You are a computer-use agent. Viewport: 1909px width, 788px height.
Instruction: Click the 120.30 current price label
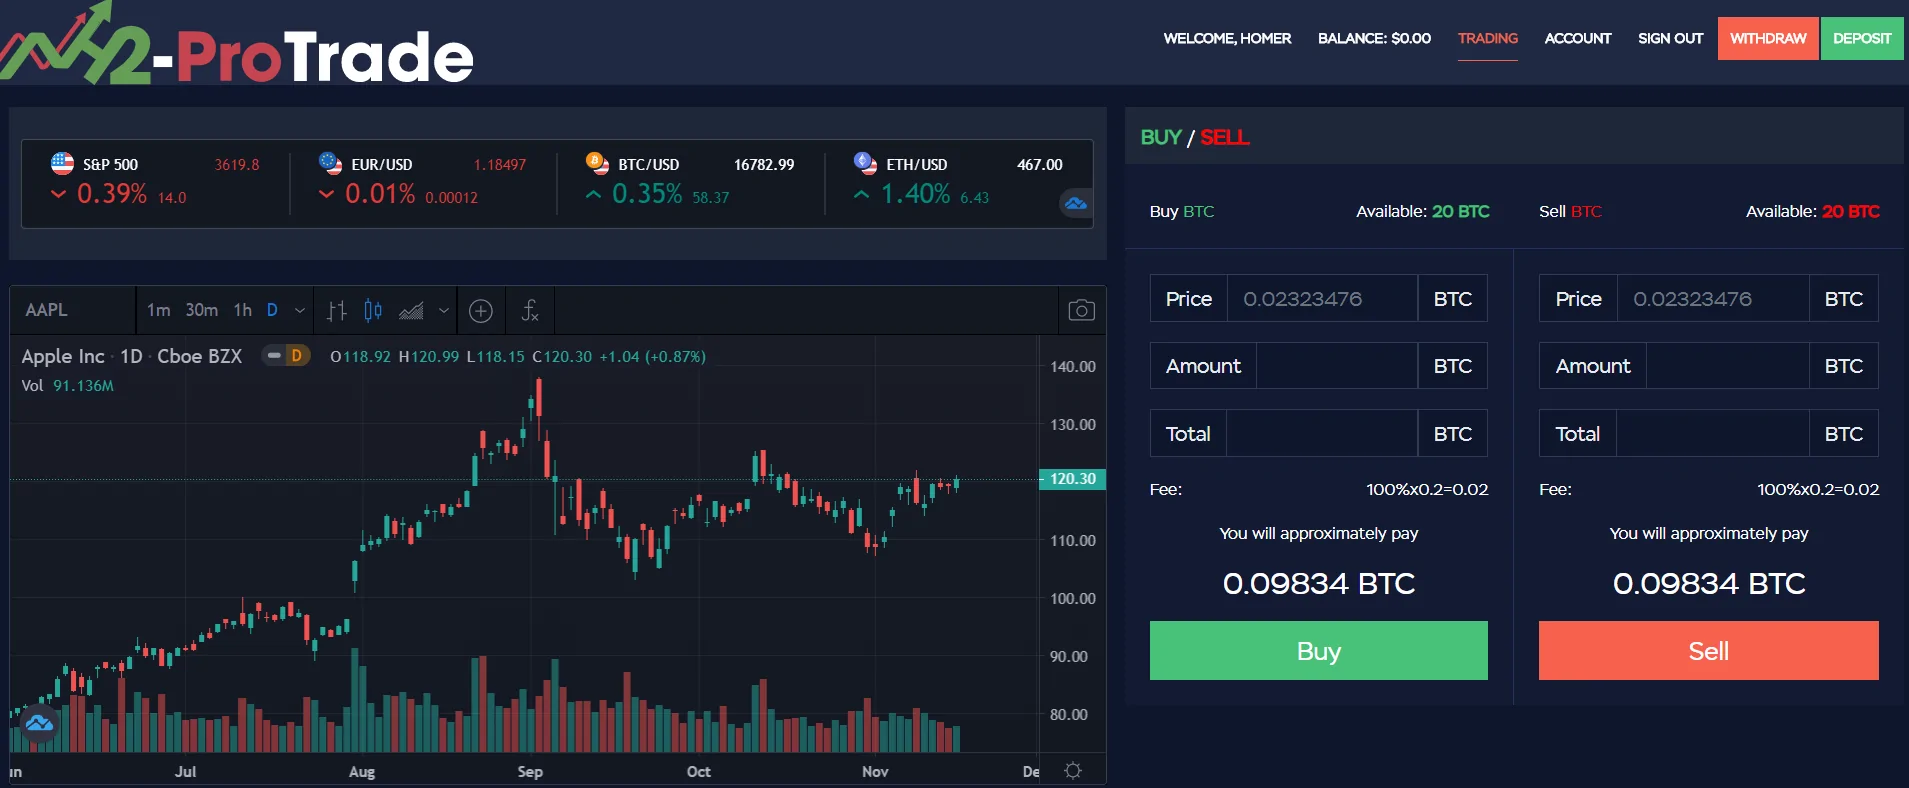coord(1072,479)
